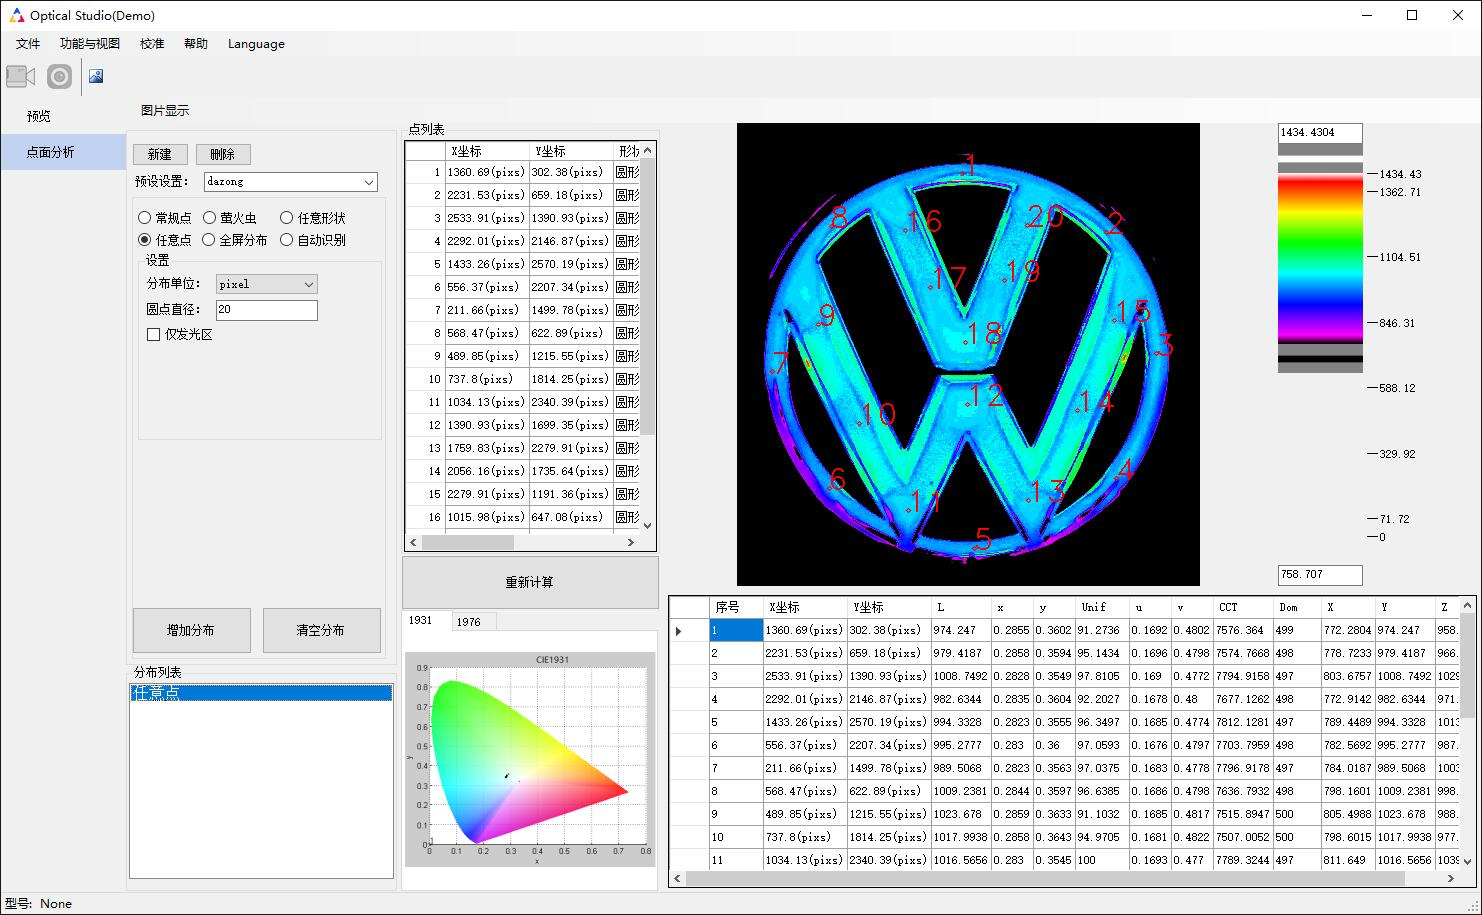1482x915 pixels.
Task: Open the 文件 menu
Action: click(28, 44)
